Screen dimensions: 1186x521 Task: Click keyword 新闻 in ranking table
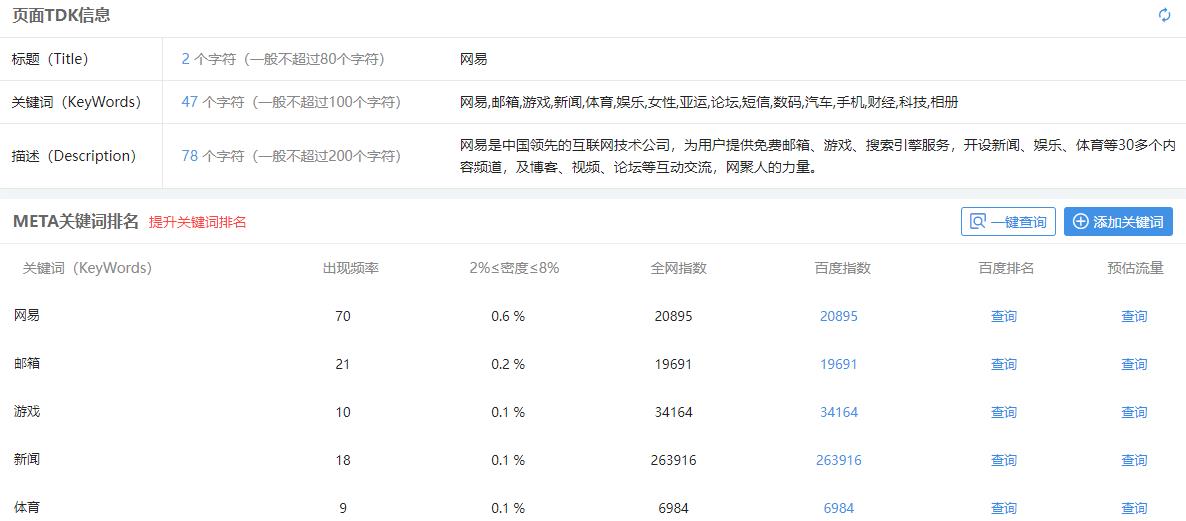(26, 459)
